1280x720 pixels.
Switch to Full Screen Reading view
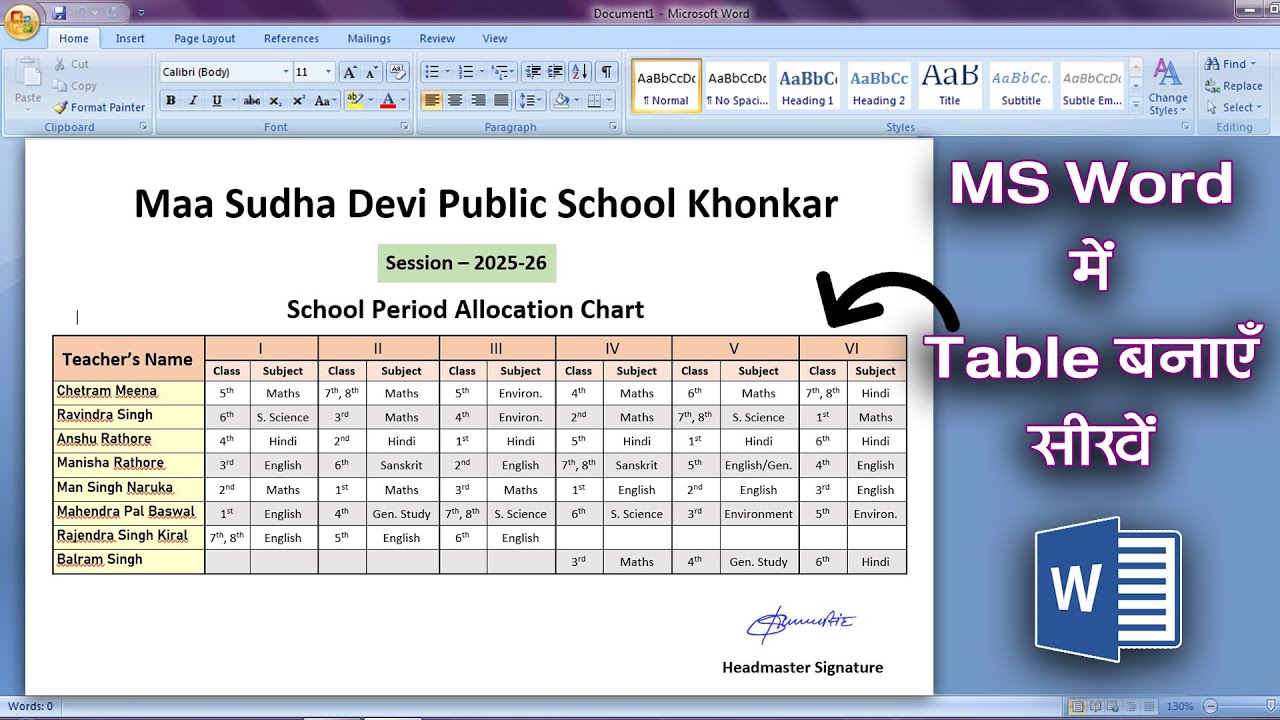[1095, 706]
